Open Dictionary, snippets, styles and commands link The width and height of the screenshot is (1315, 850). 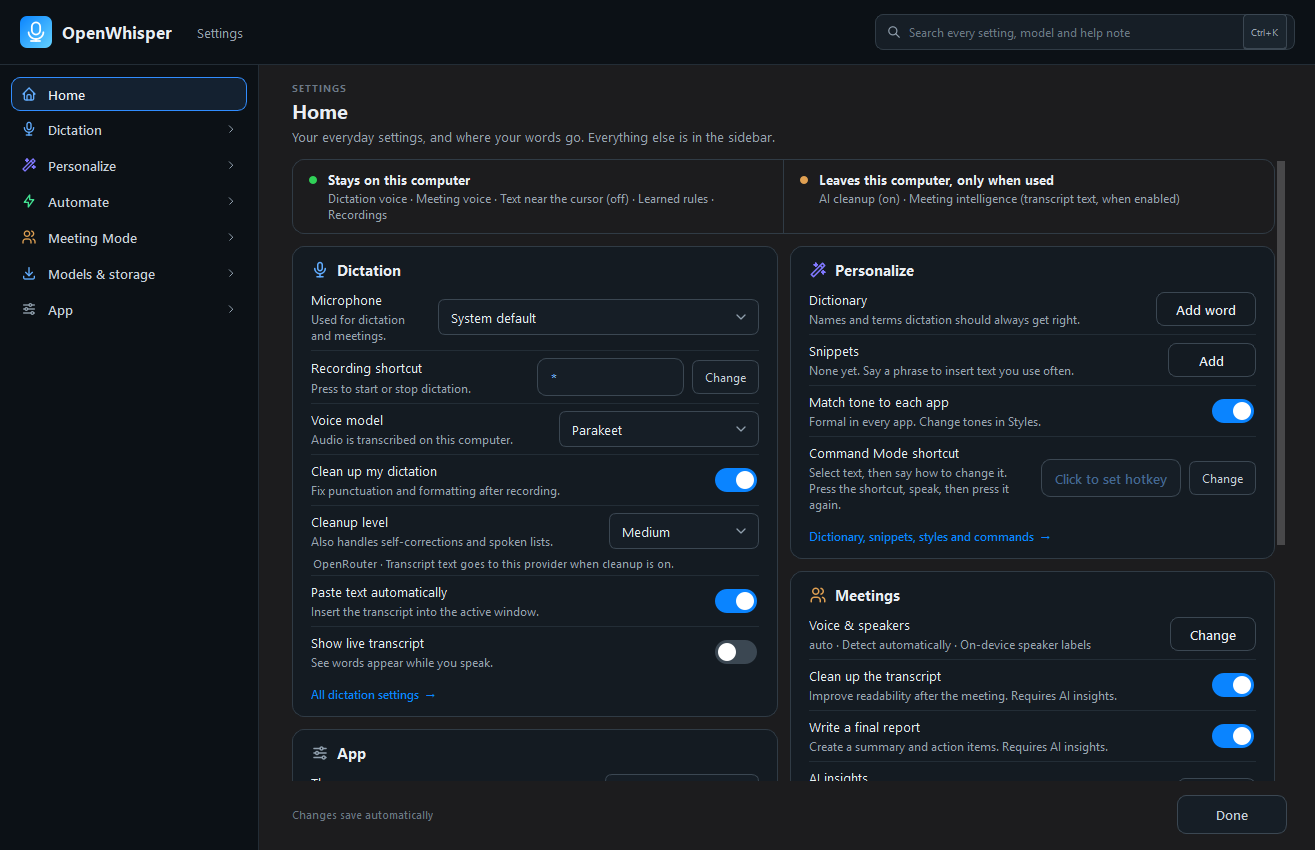click(x=930, y=537)
